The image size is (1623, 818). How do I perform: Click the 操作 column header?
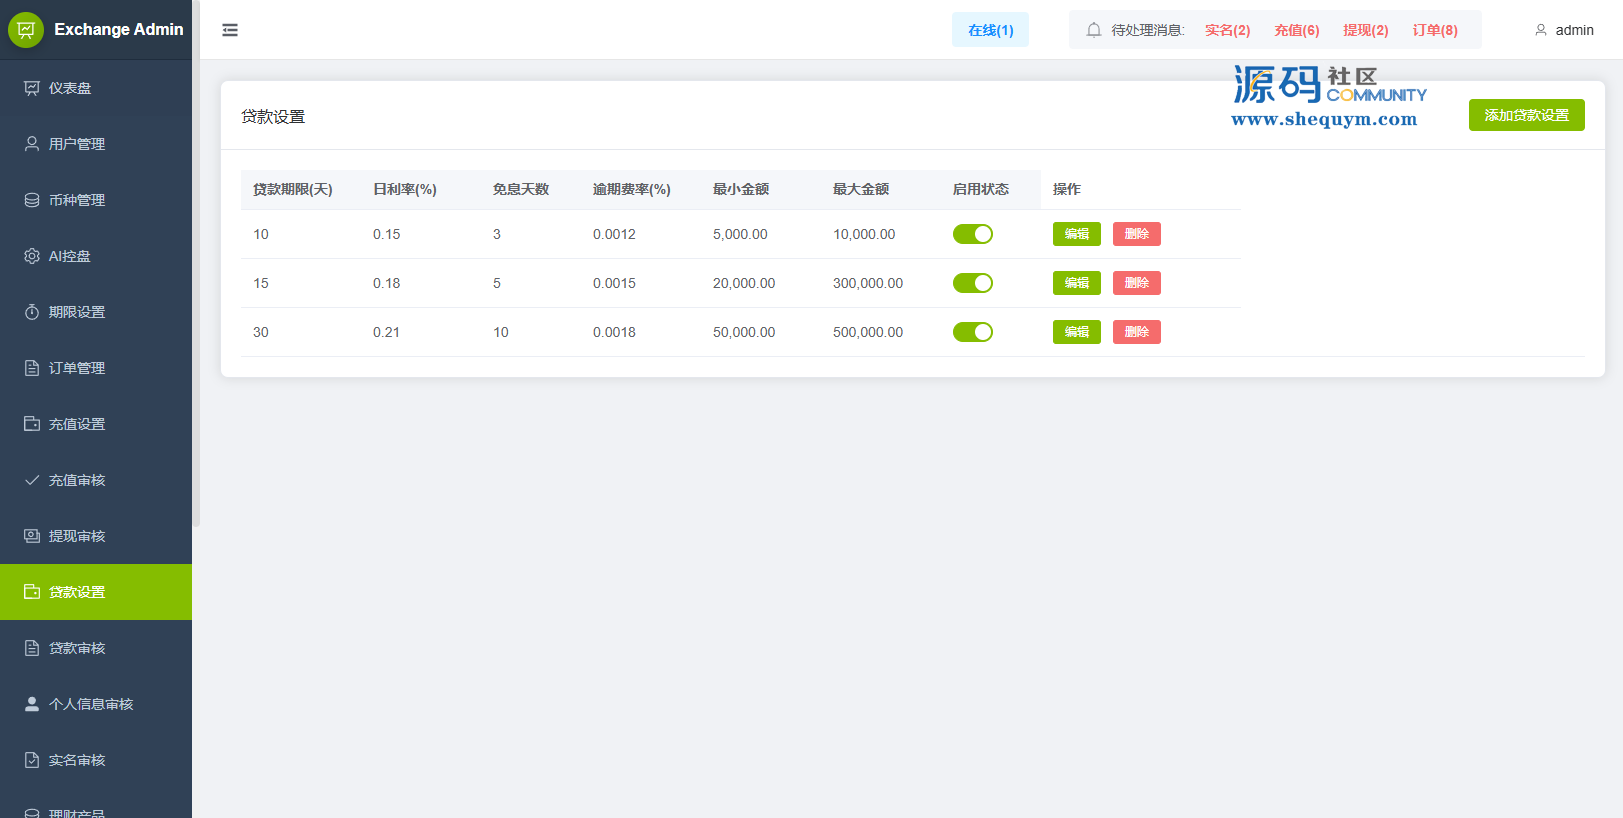click(x=1067, y=189)
